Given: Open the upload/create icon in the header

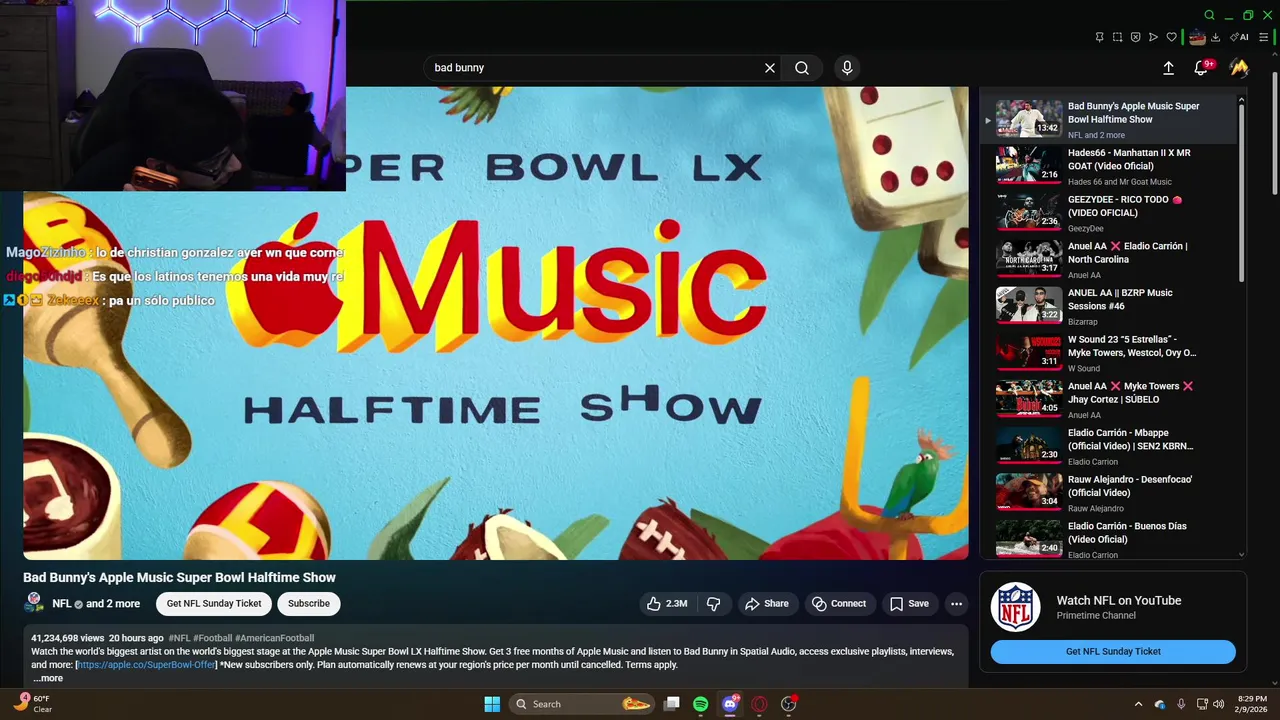Looking at the screenshot, I should pos(1168,68).
